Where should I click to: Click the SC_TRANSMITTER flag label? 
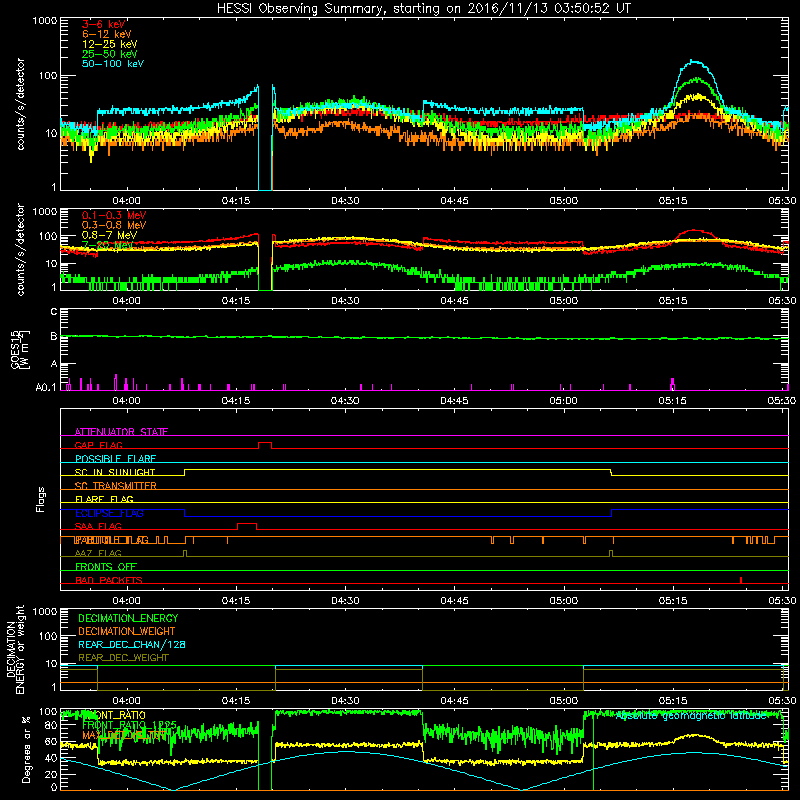(115, 486)
